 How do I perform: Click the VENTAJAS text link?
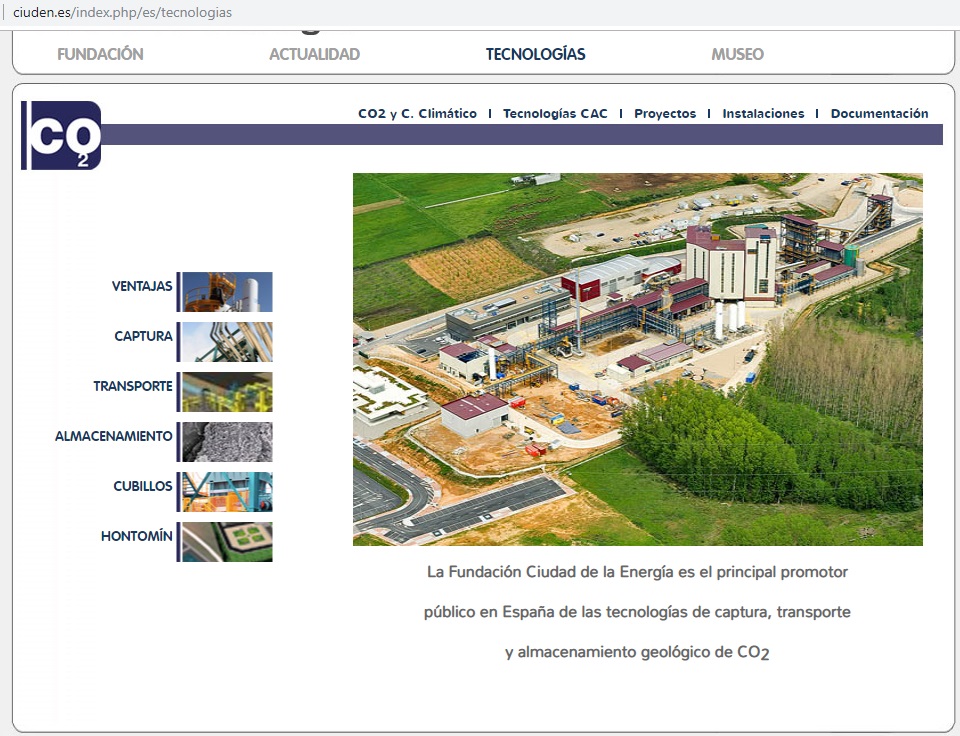142,286
